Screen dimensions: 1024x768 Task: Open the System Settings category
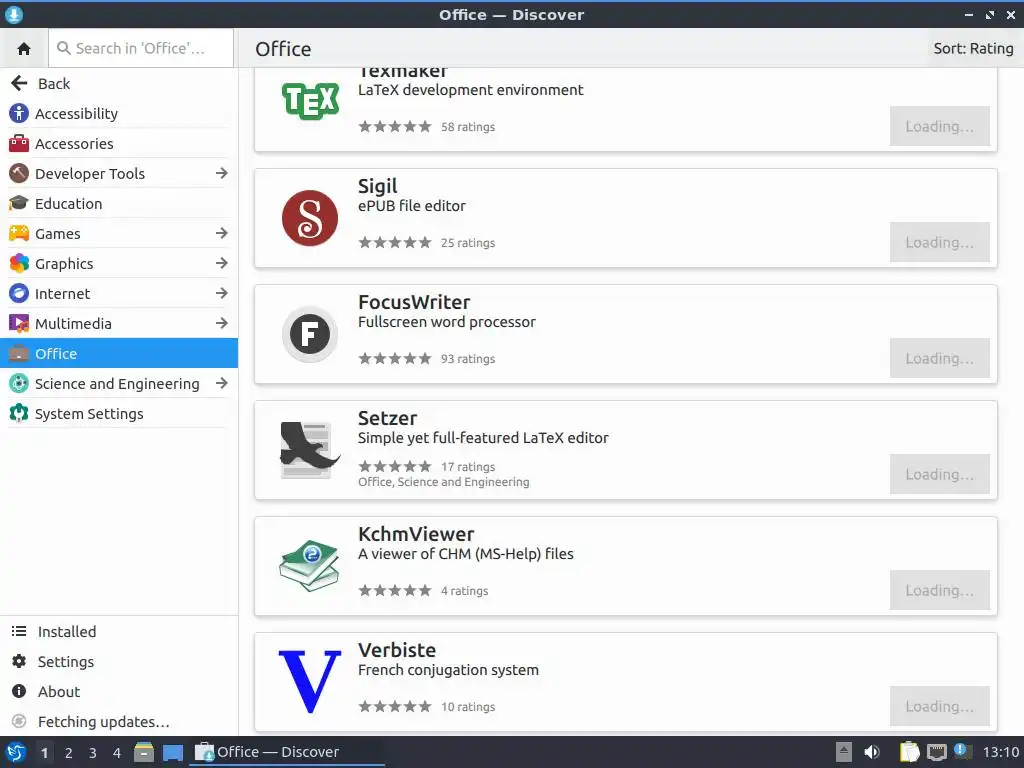[119, 414]
